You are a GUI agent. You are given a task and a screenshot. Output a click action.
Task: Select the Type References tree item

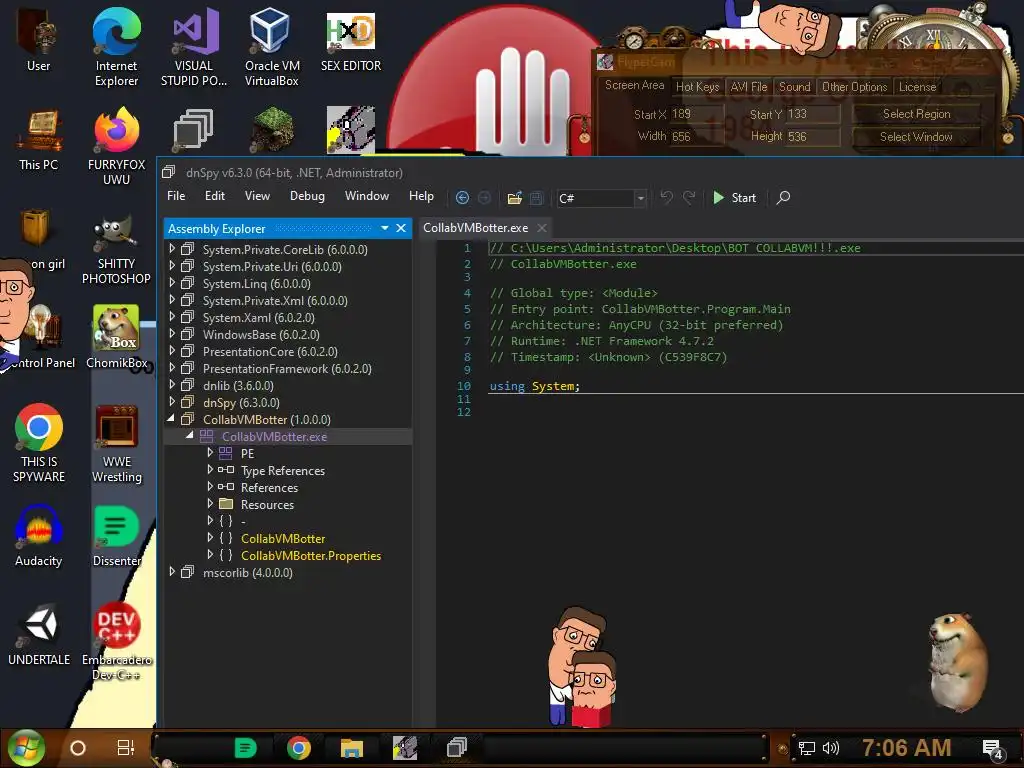point(283,471)
